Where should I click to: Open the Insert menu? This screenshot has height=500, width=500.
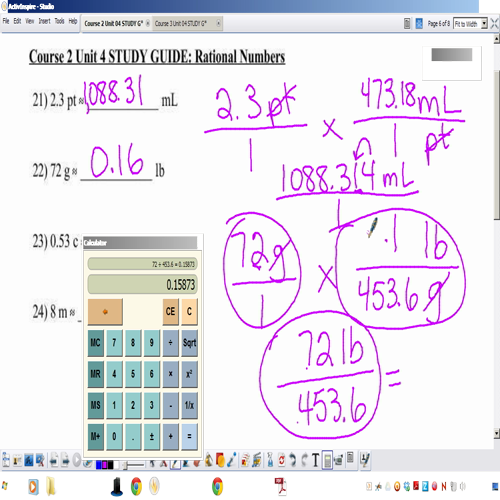(x=44, y=21)
